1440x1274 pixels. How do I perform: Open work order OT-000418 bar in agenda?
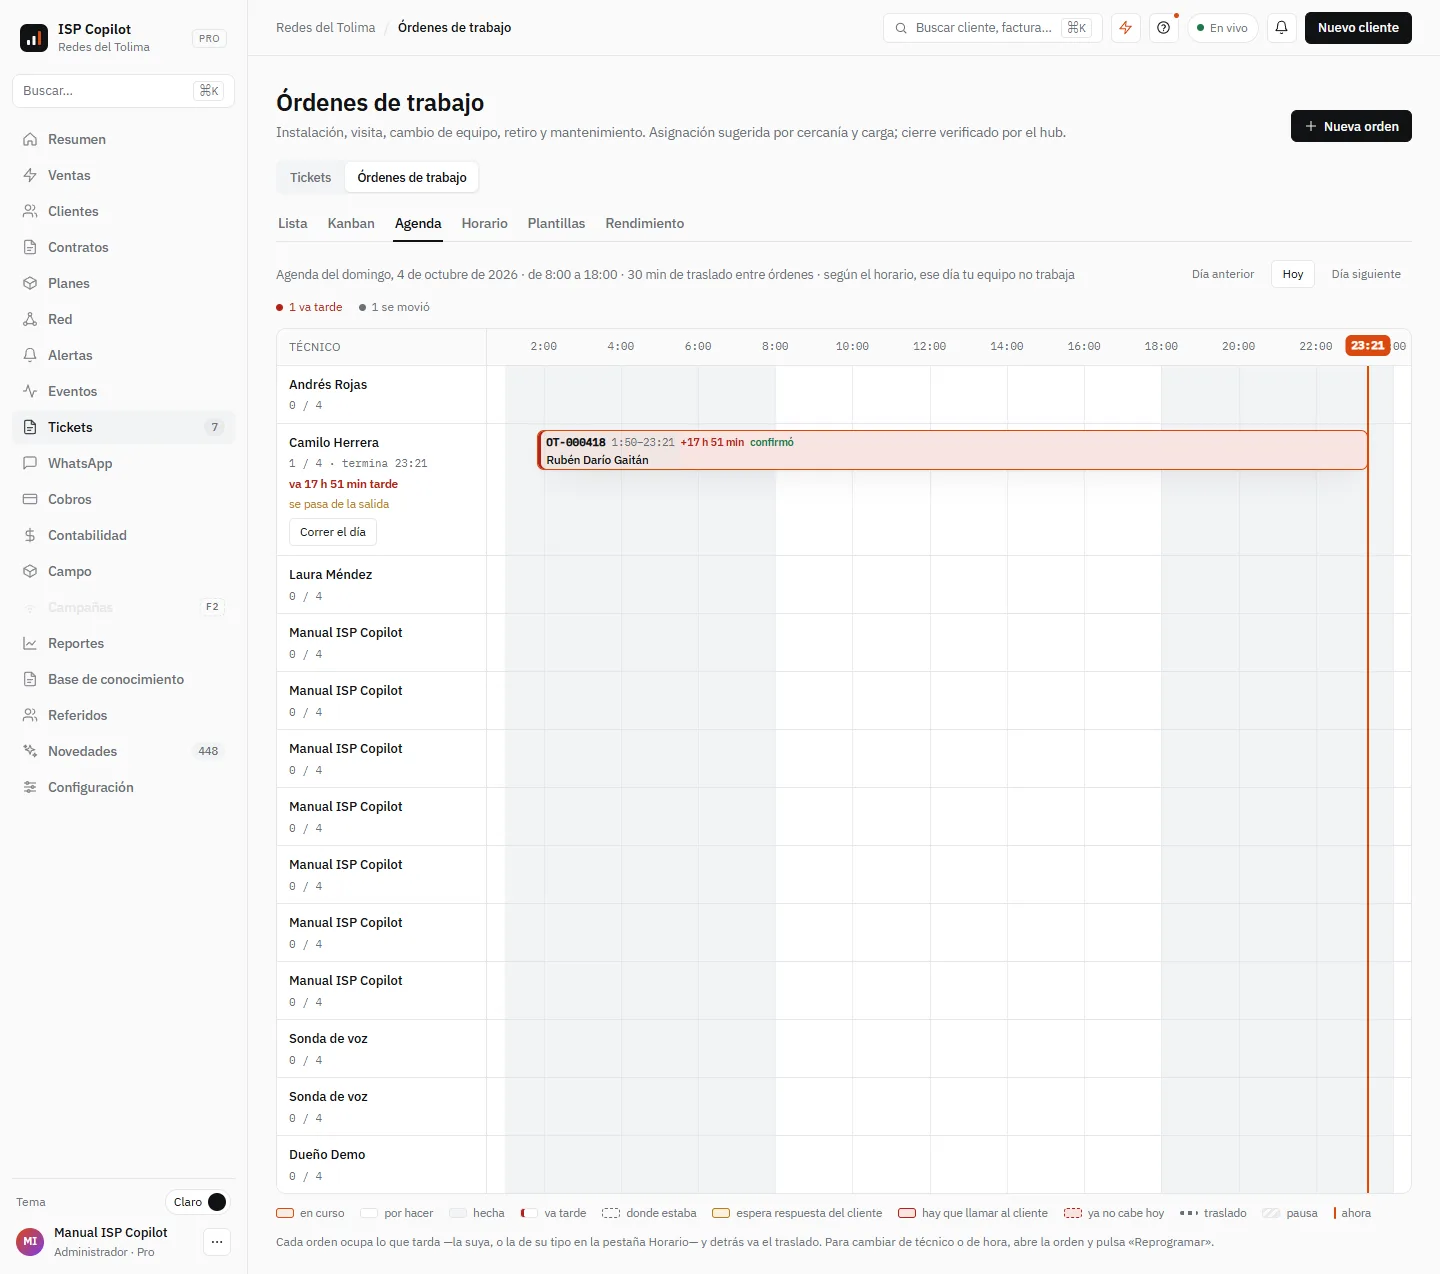(x=952, y=450)
